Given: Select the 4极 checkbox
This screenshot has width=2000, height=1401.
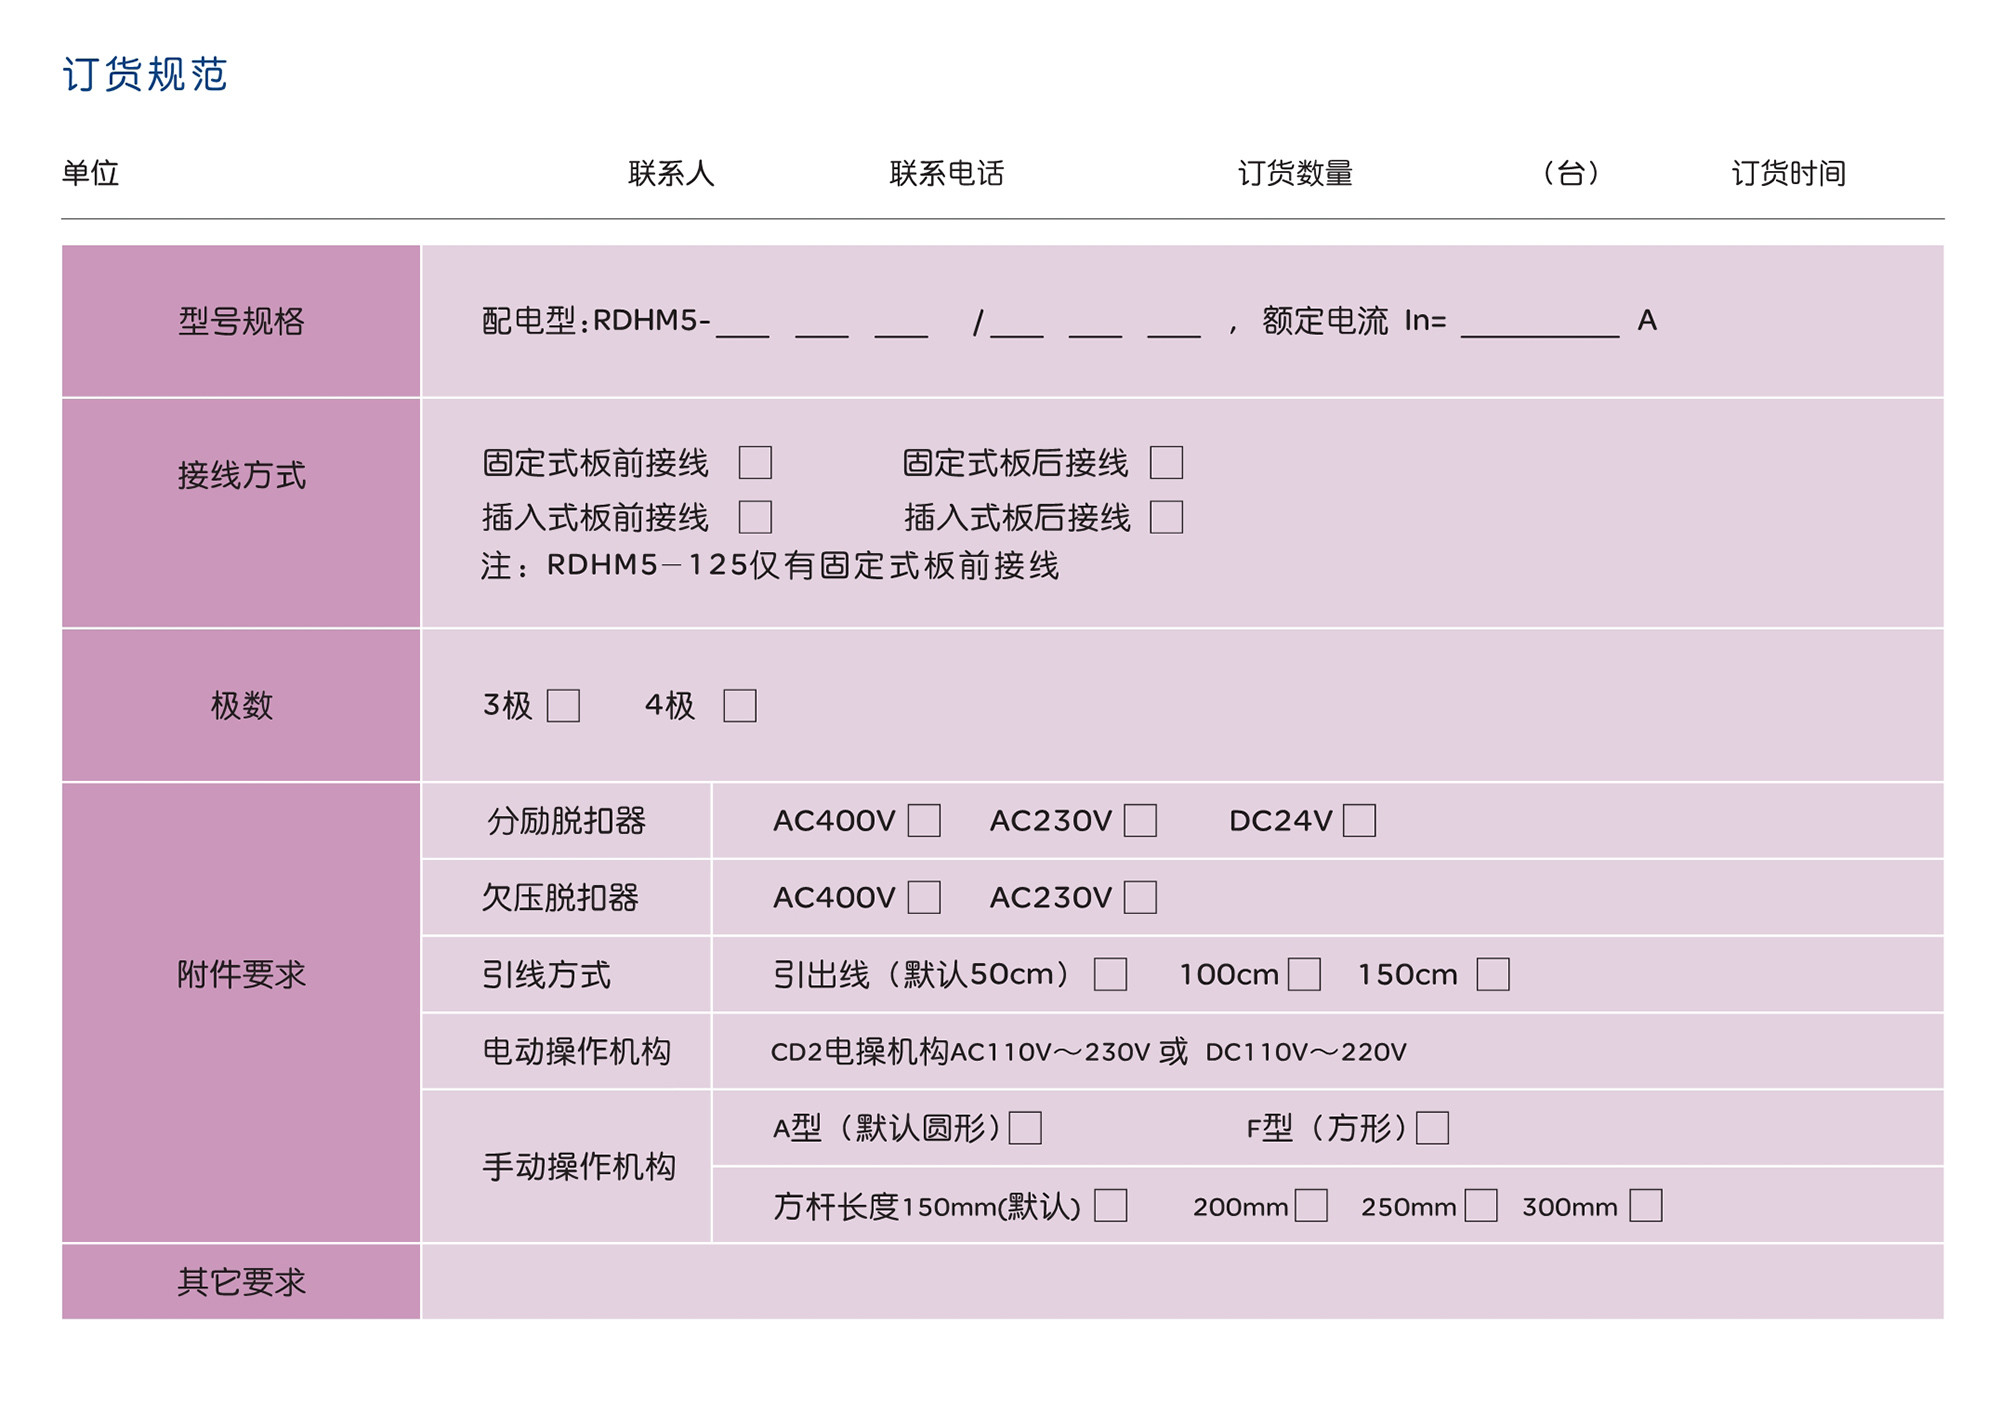Looking at the screenshot, I should click(739, 705).
